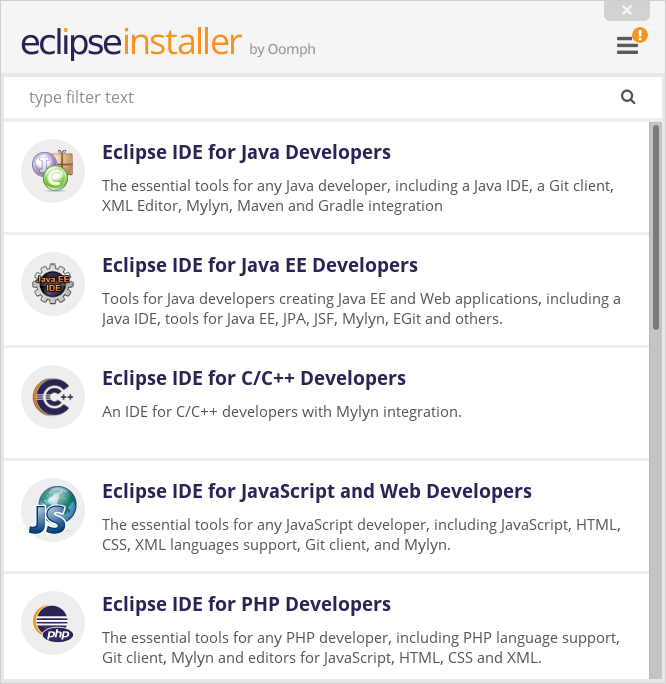The image size is (666, 684).
Task: Click JavaScript description mentioning HTML, CSS, XML
Action: (x=361, y=535)
